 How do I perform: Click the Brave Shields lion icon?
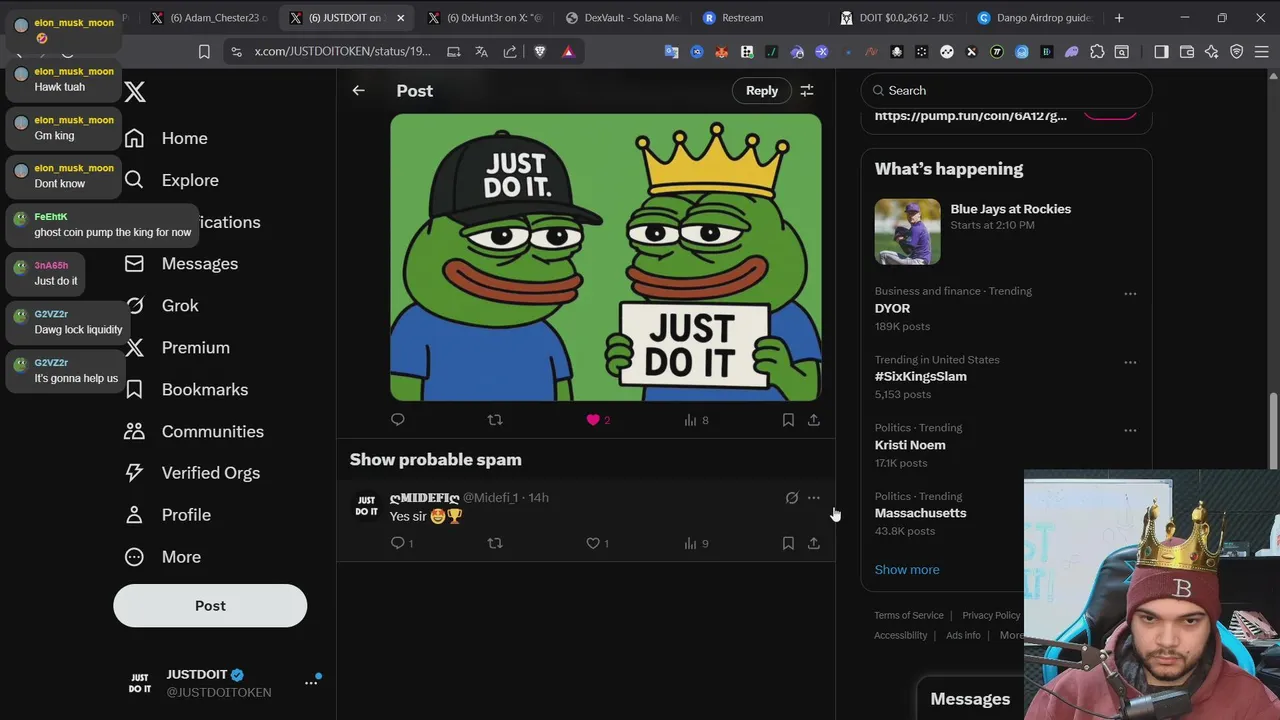pyautogui.click(x=540, y=52)
